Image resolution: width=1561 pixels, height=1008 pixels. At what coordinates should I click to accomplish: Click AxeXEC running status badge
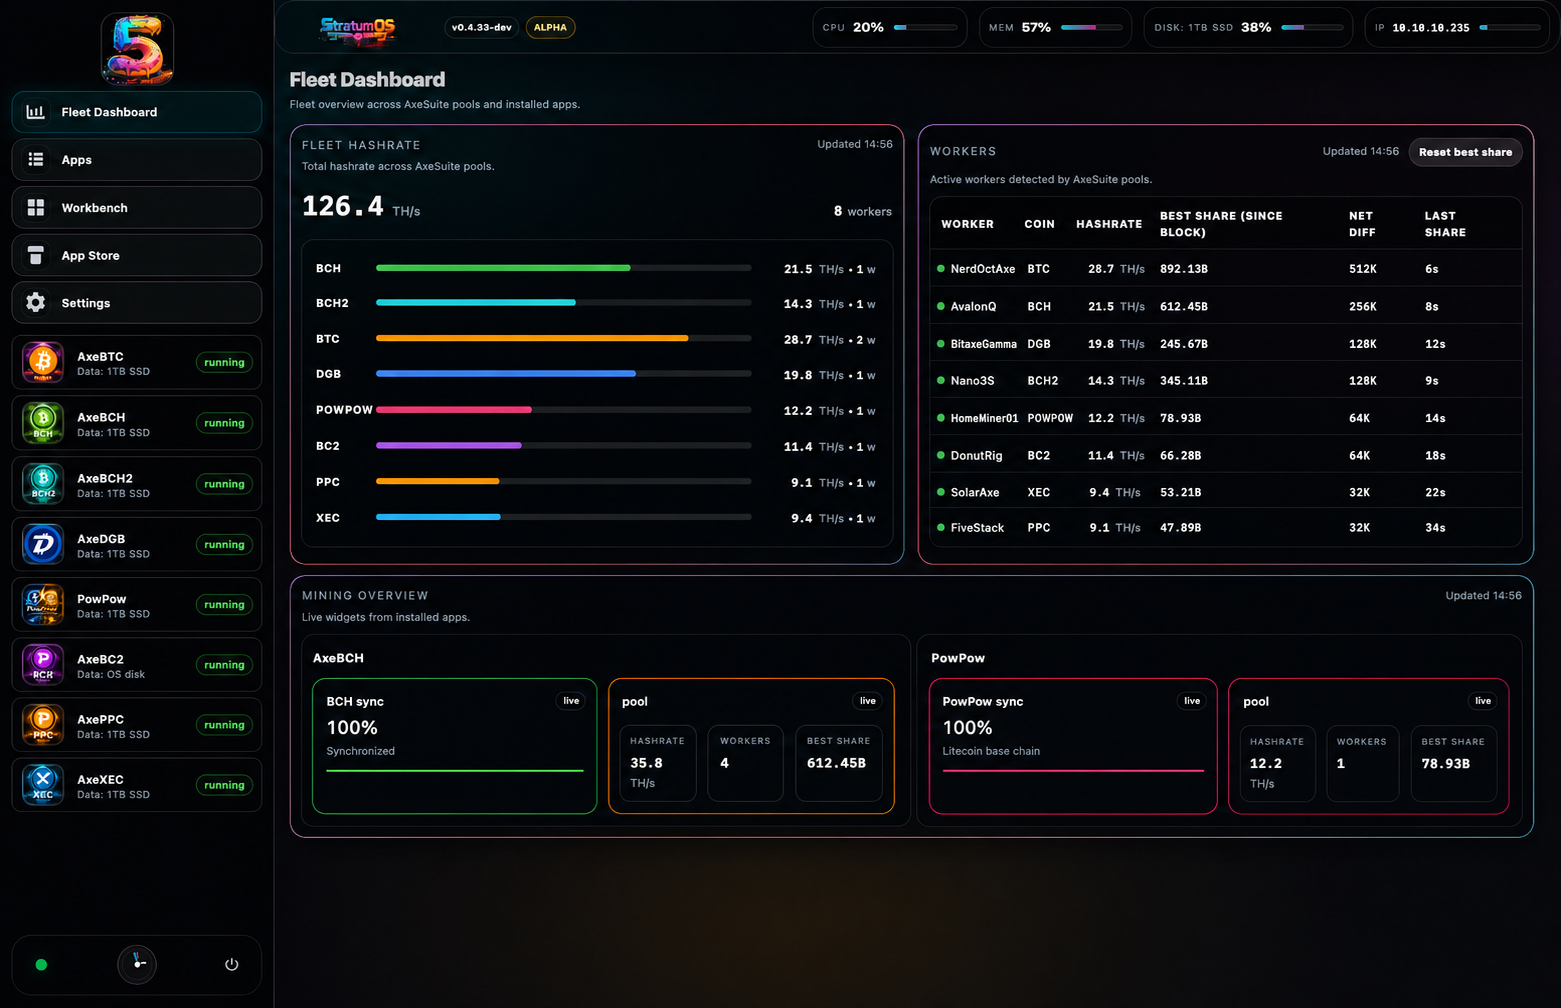pyautogui.click(x=224, y=785)
